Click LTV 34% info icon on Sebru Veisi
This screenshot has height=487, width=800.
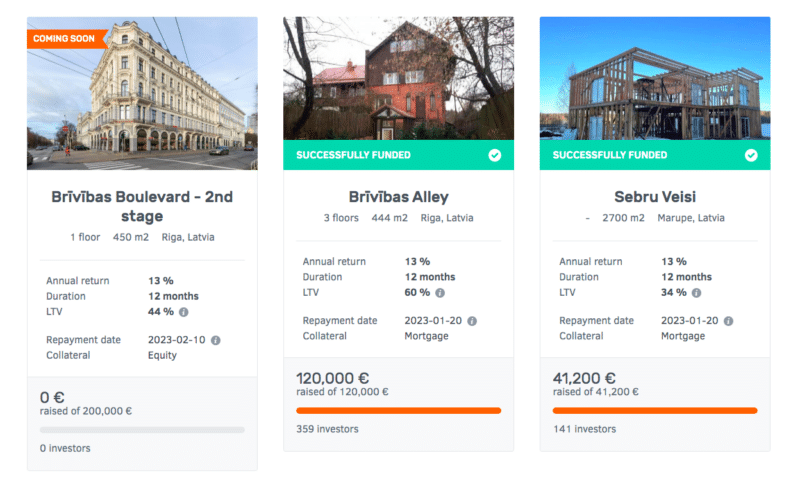(696, 293)
